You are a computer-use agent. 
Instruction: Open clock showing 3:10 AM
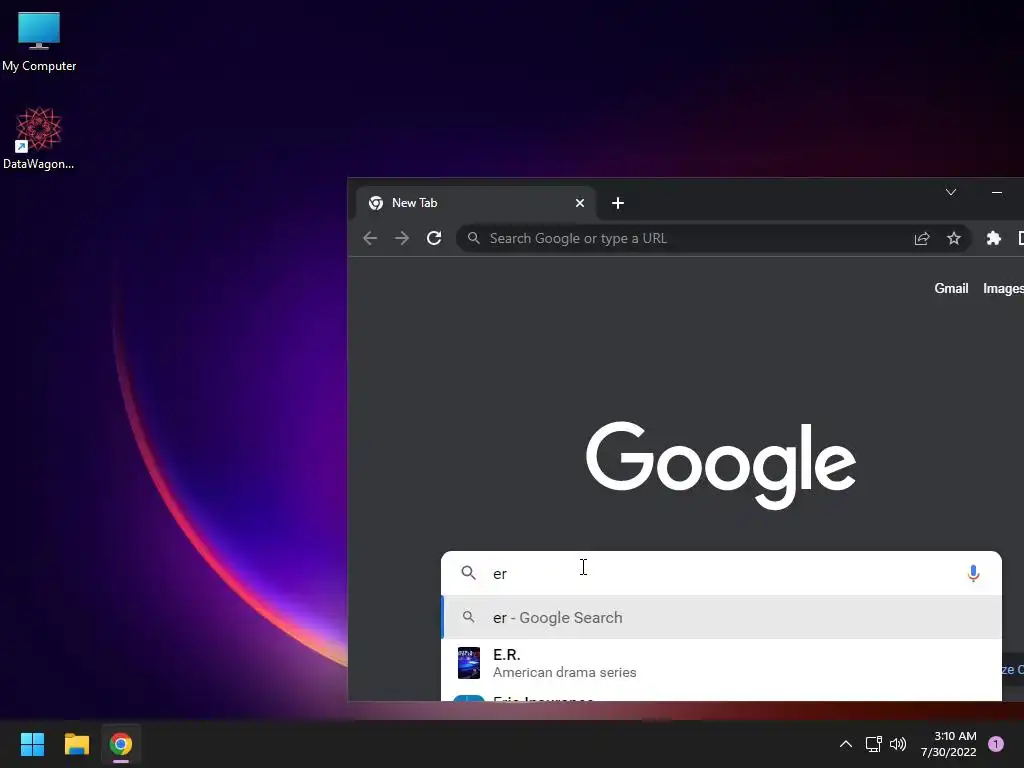point(948,744)
